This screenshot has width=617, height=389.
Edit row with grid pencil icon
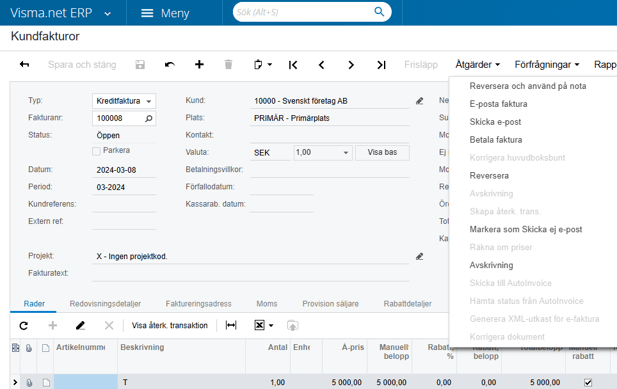(x=80, y=325)
